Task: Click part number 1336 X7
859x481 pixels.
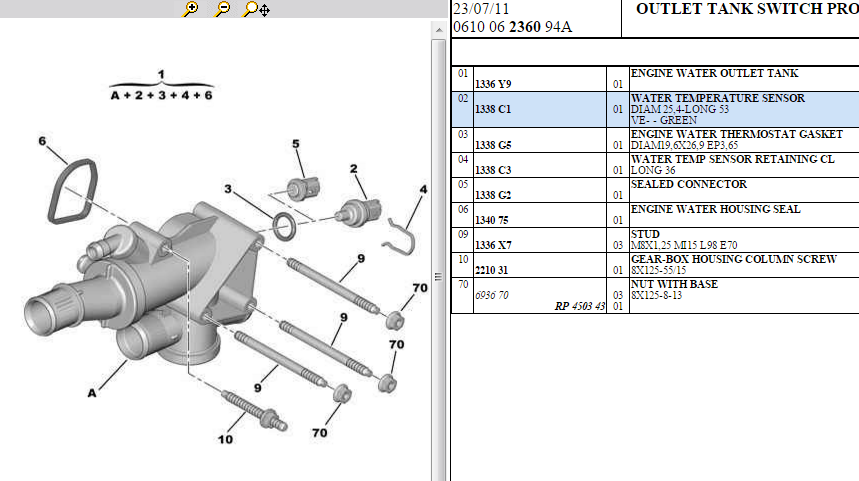Action: click(x=493, y=245)
